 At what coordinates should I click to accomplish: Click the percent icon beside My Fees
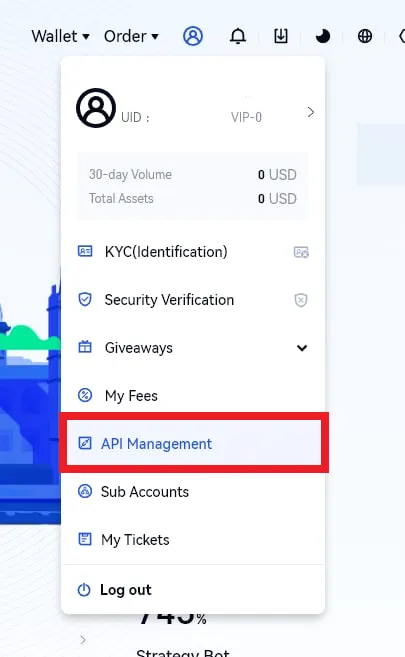click(85, 395)
